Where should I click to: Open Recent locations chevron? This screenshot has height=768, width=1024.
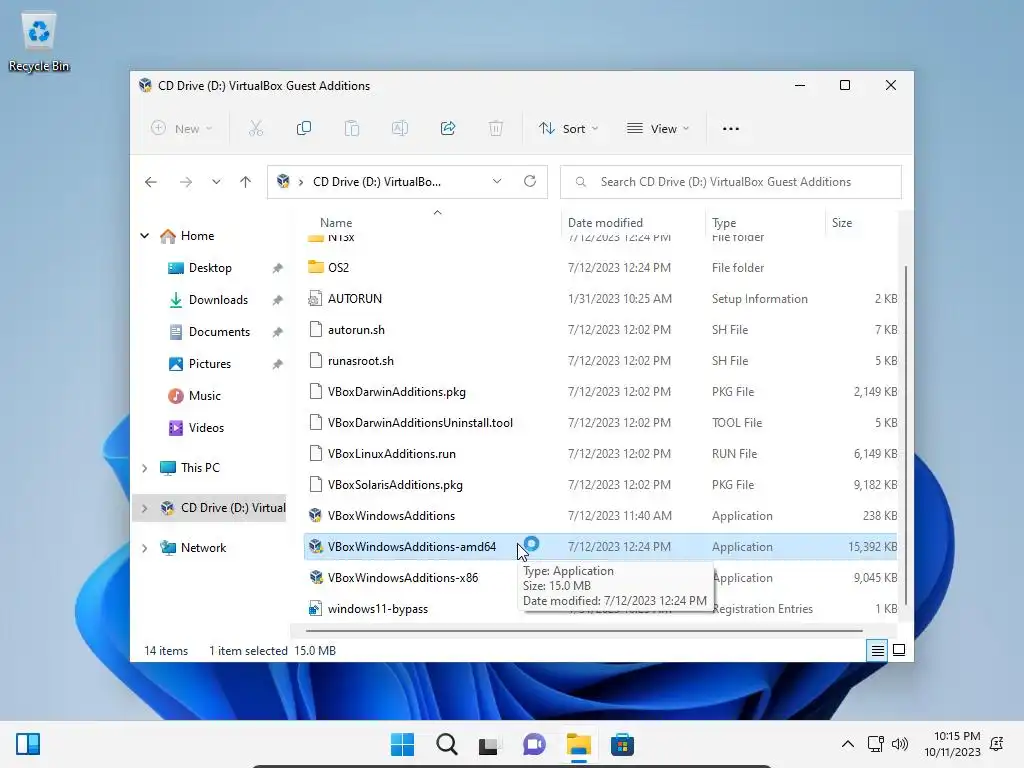click(216, 182)
